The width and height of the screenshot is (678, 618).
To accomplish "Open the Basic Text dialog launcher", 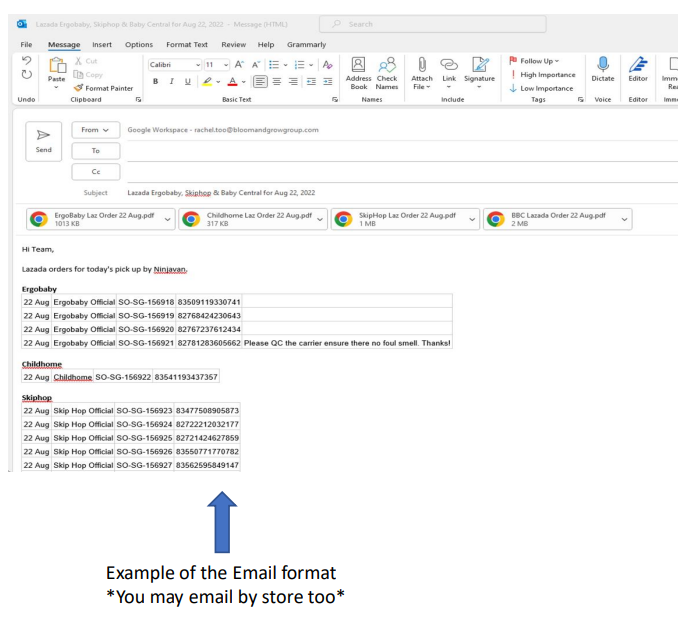I will coord(335,99).
